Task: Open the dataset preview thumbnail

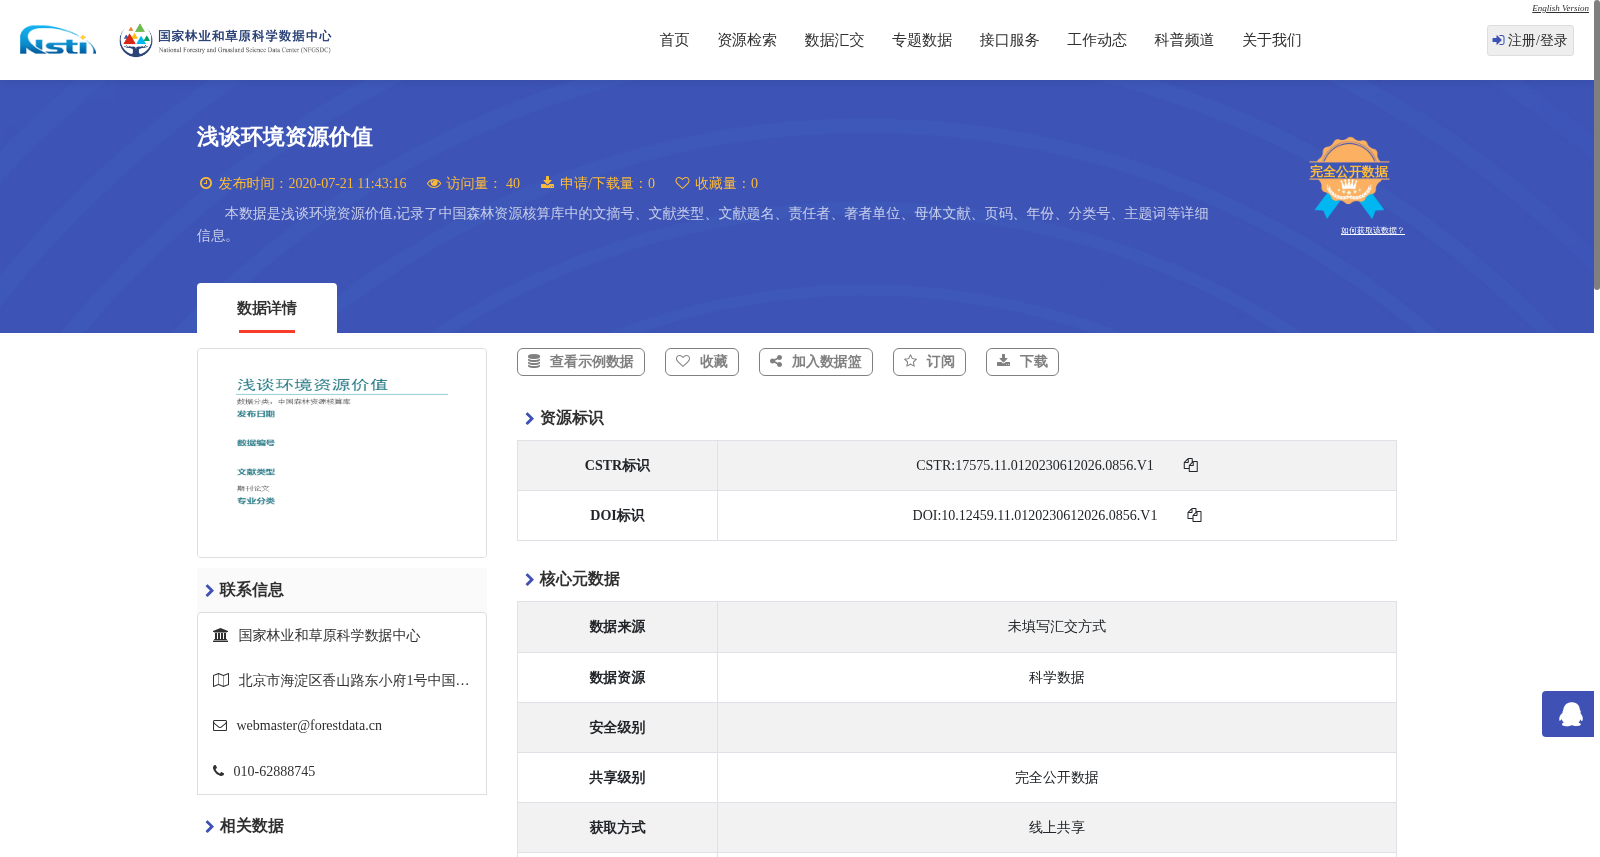Action: click(342, 453)
